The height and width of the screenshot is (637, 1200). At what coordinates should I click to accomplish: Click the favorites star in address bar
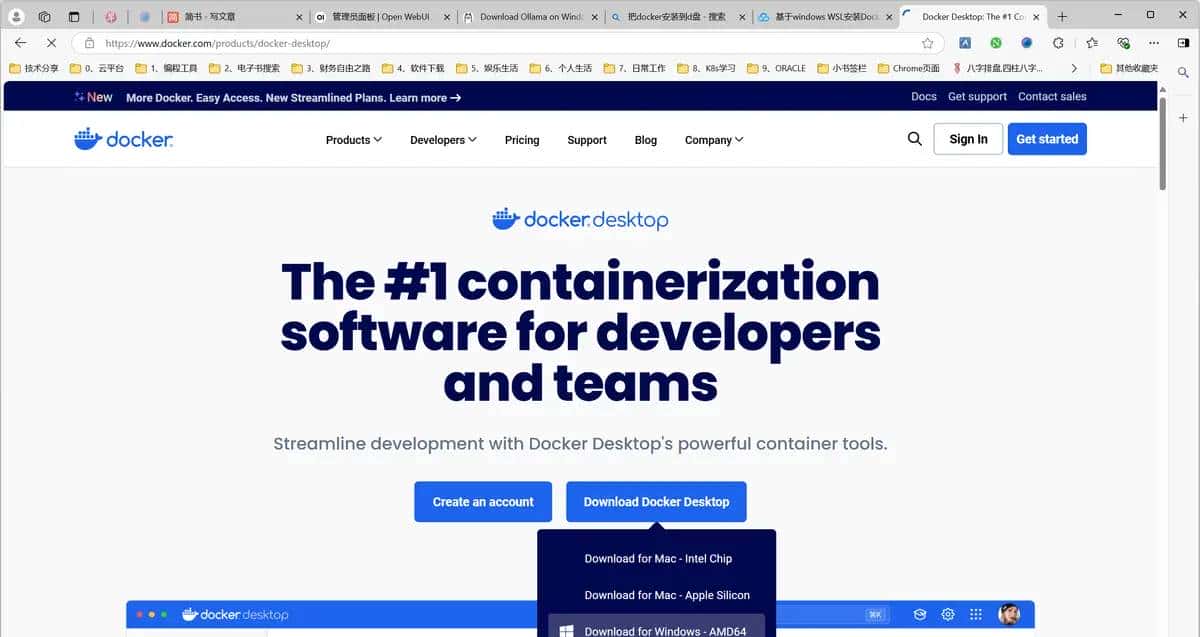click(927, 43)
